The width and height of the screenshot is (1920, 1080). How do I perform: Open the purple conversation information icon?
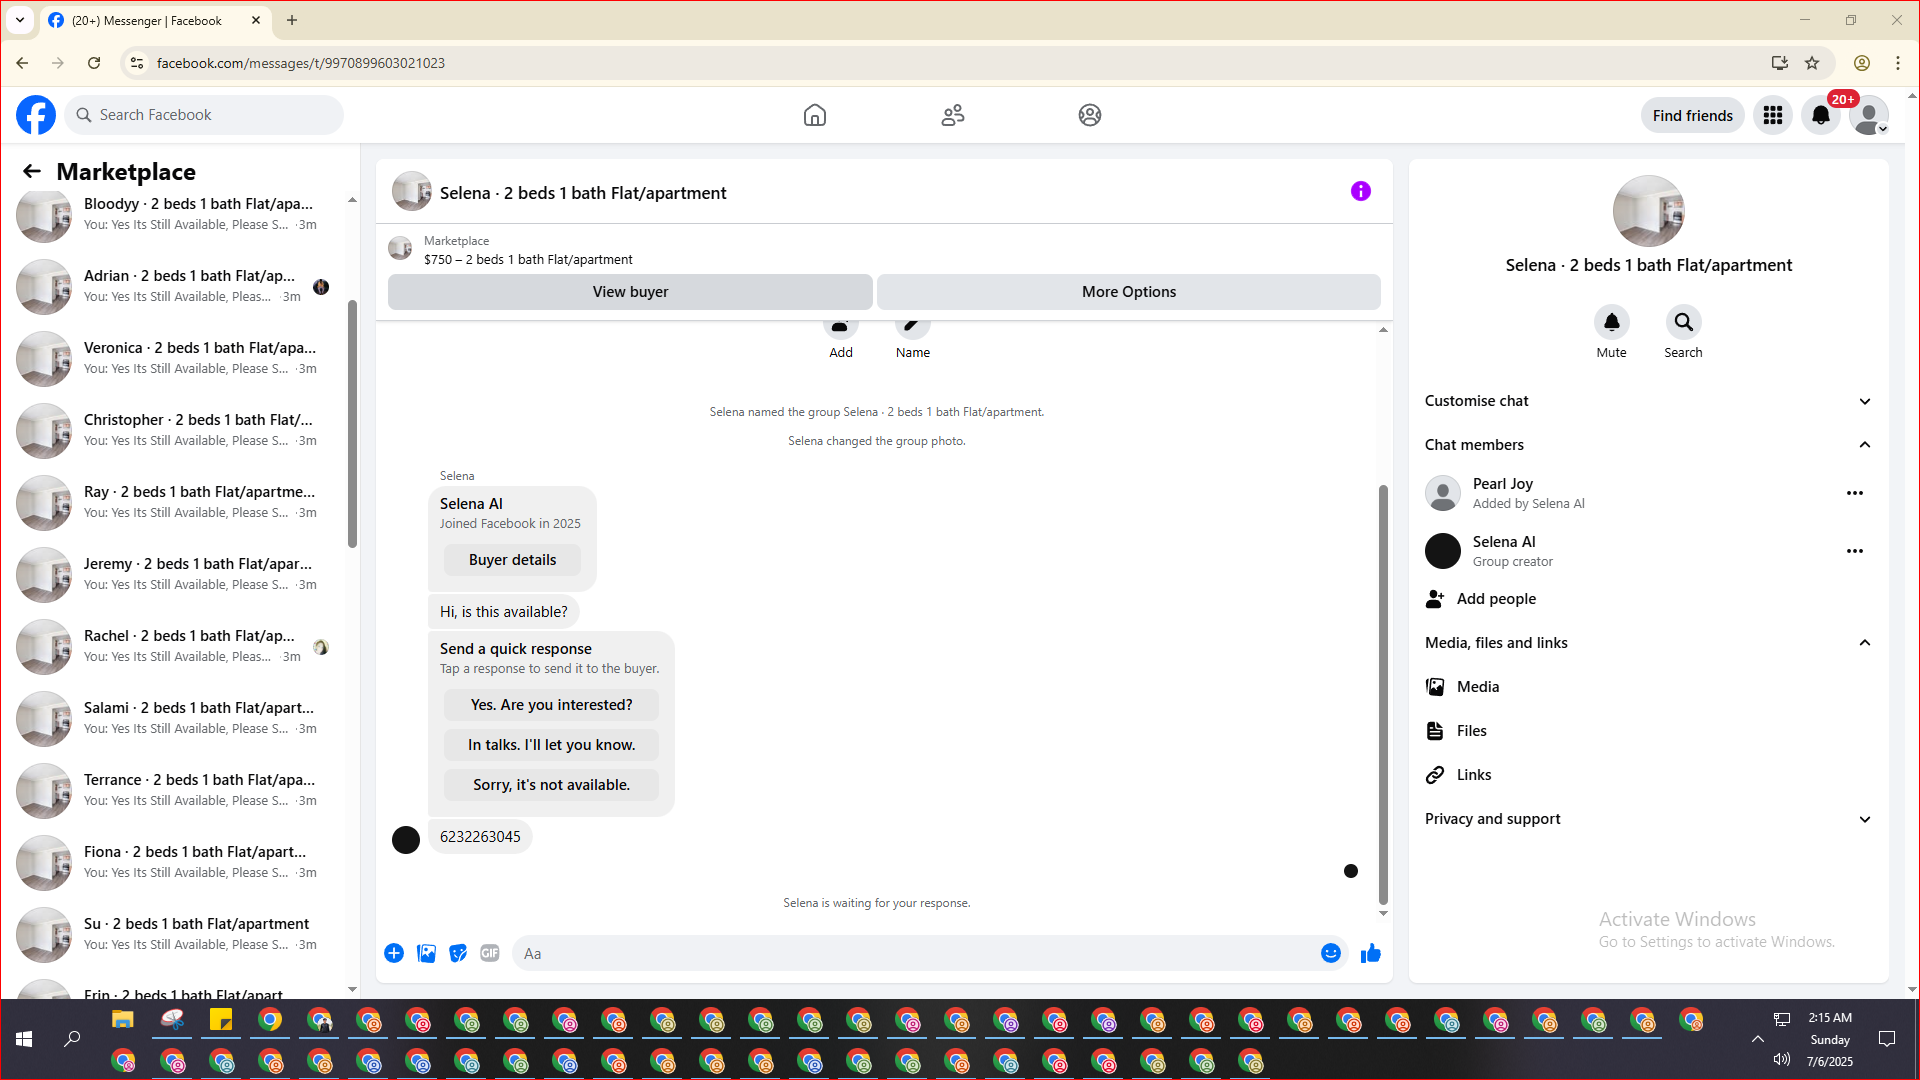coord(1360,191)
